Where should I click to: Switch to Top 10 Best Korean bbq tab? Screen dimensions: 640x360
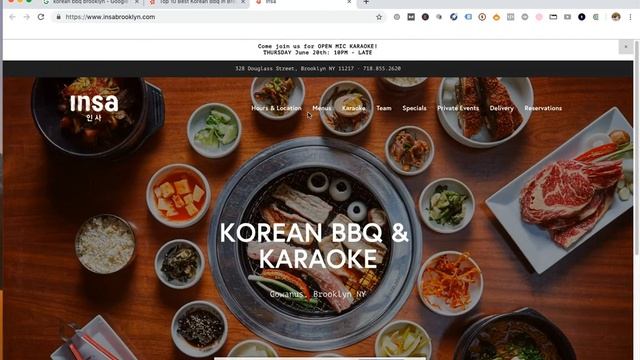197,2
